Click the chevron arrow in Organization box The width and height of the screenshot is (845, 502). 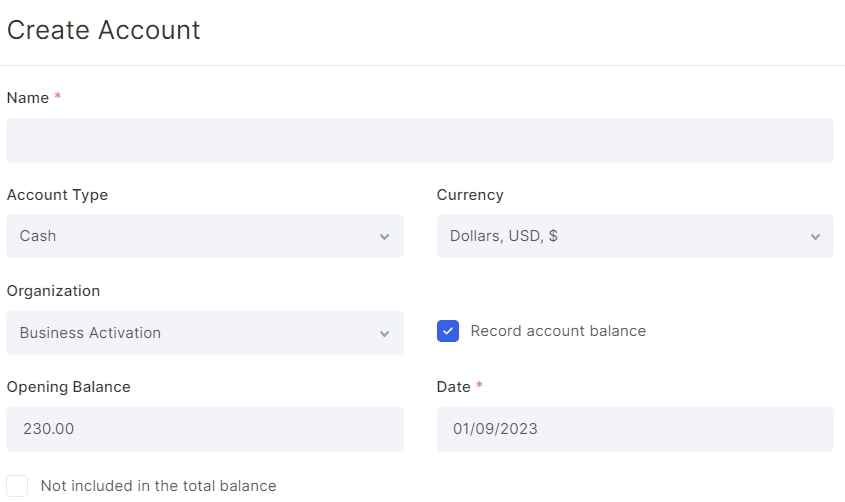pos(384,333)
